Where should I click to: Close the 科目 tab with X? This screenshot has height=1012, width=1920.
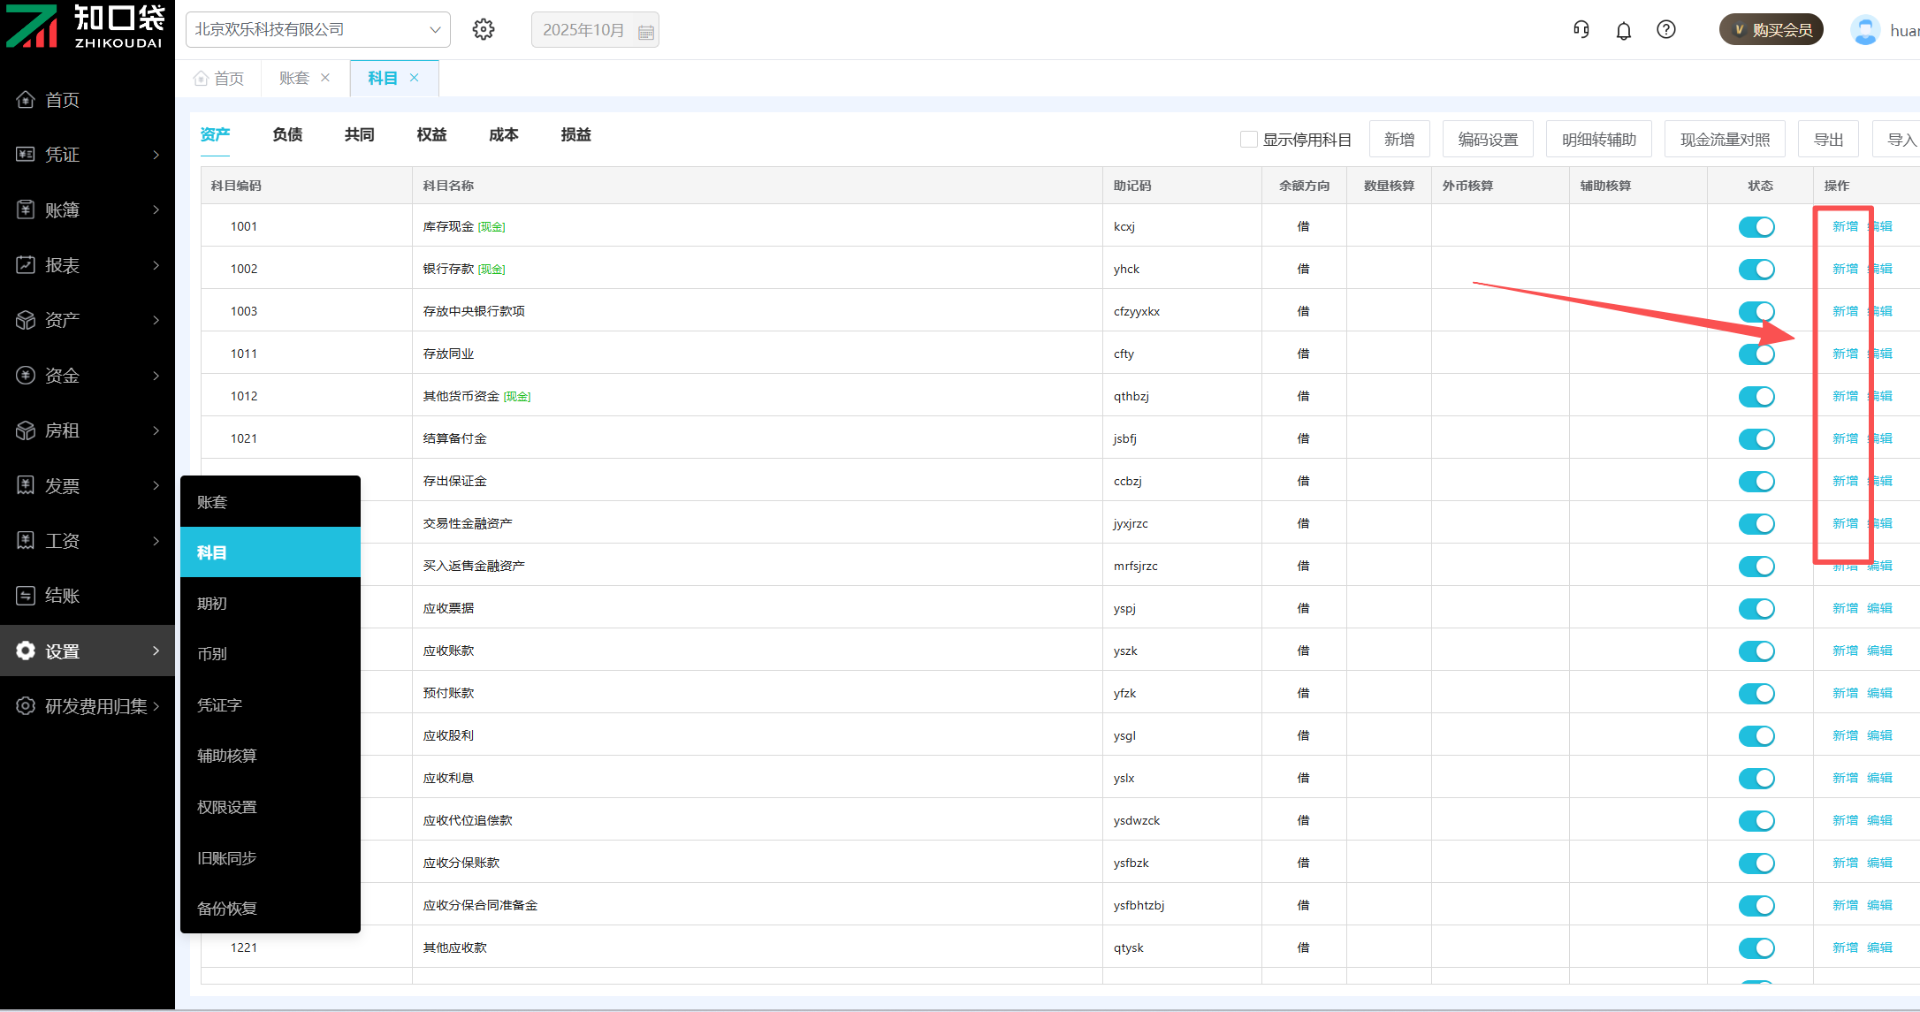pos(414,78)
